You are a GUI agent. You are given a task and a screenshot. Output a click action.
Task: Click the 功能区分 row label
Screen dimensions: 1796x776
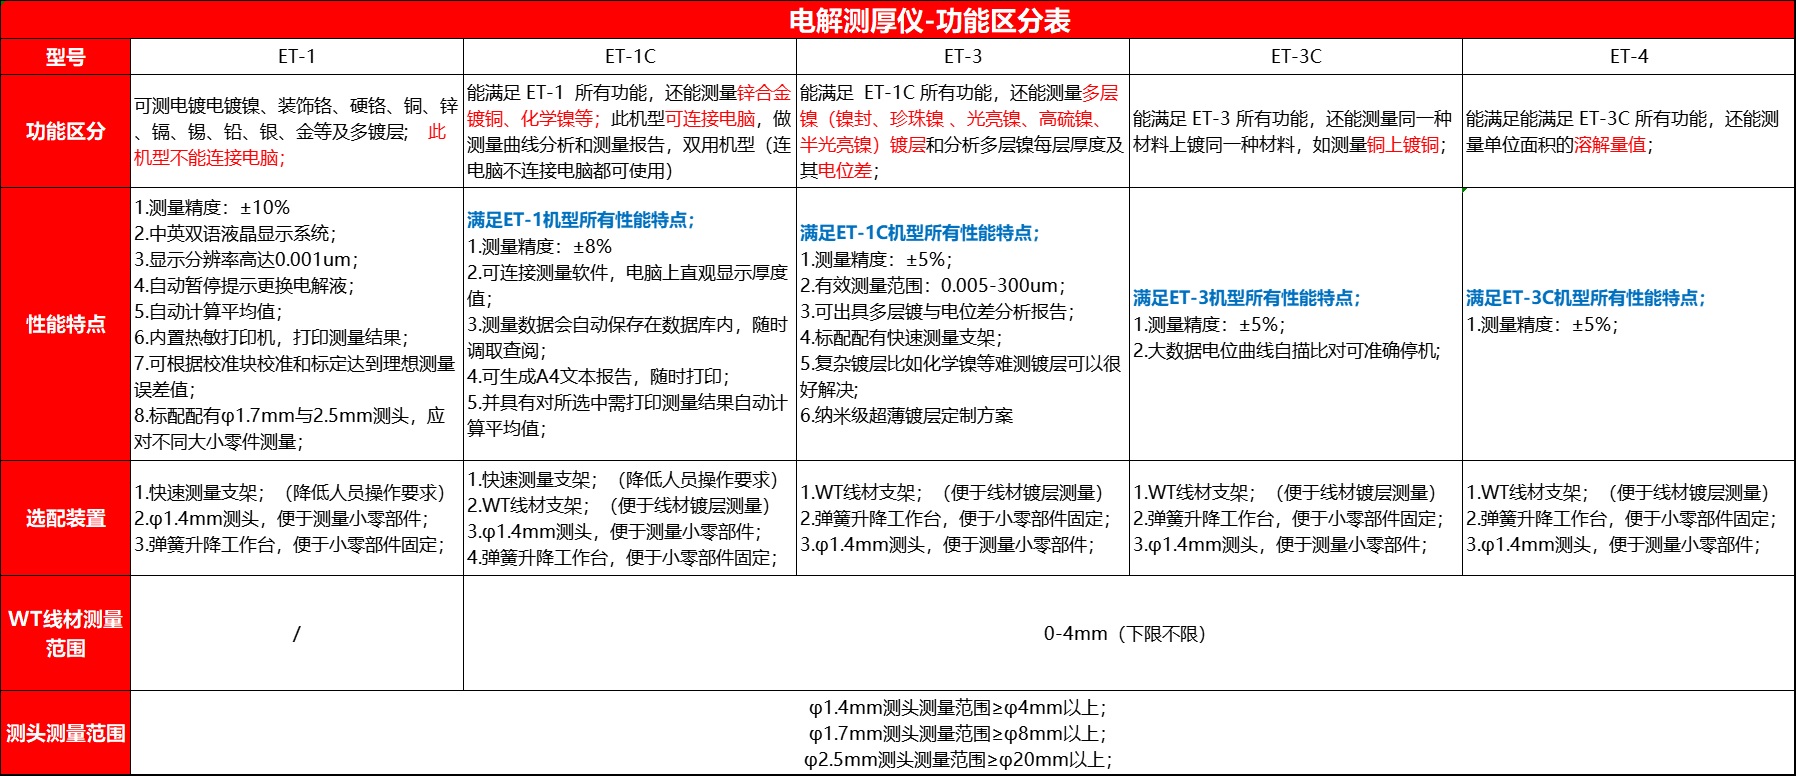65,131
